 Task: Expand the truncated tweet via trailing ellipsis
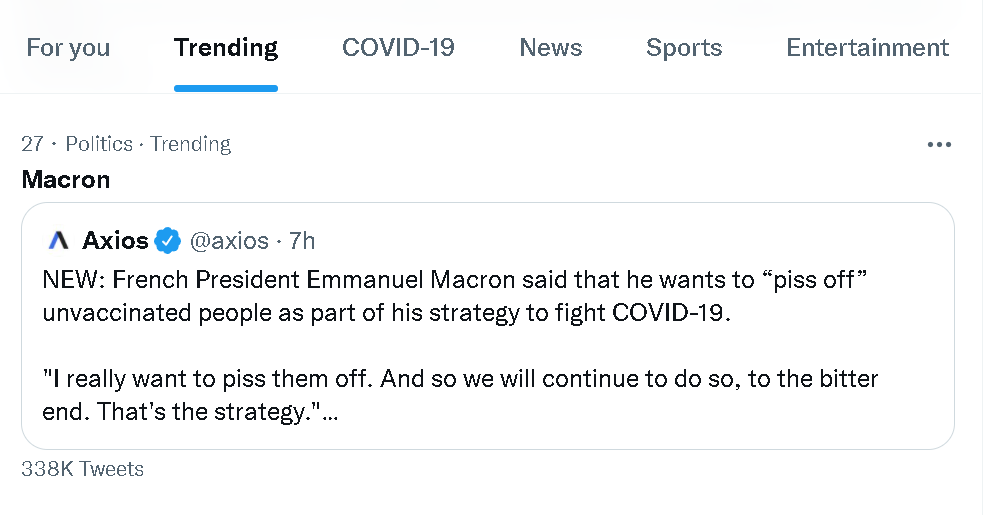point(331,413)
